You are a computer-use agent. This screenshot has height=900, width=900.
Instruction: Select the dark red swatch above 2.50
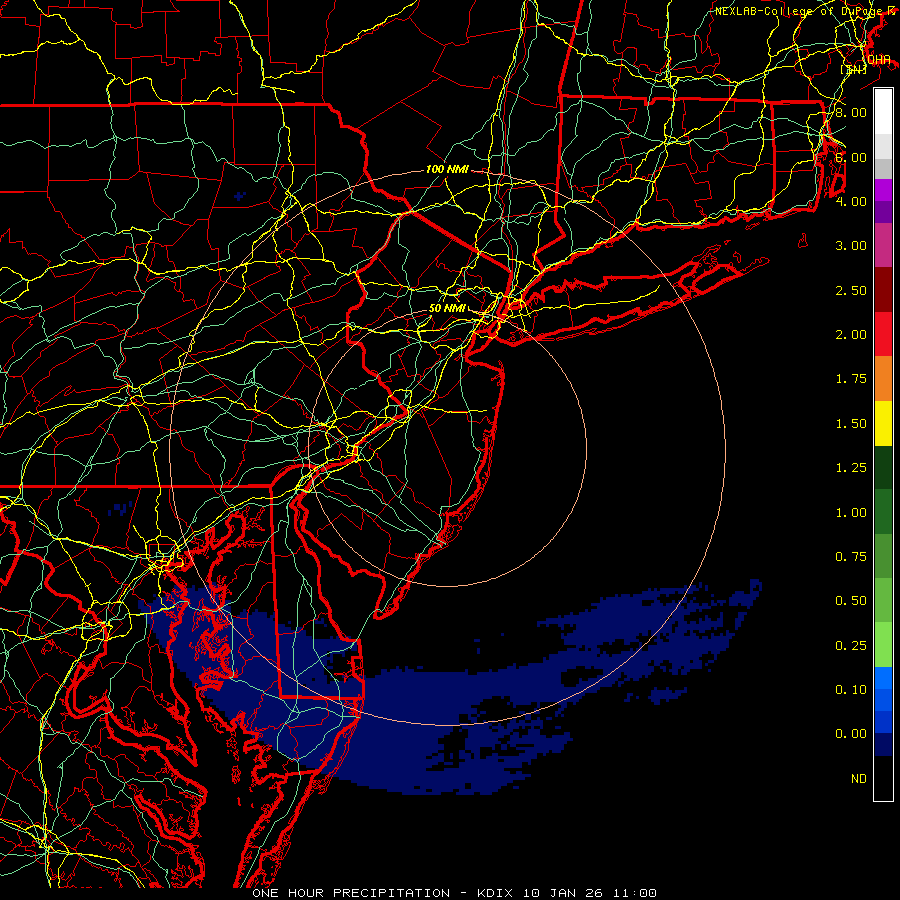(883, 290)
